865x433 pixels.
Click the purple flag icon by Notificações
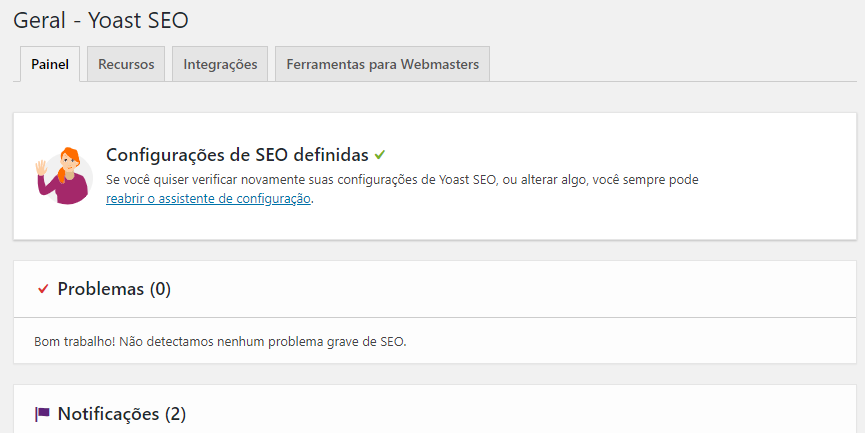(x=42, y=414)
